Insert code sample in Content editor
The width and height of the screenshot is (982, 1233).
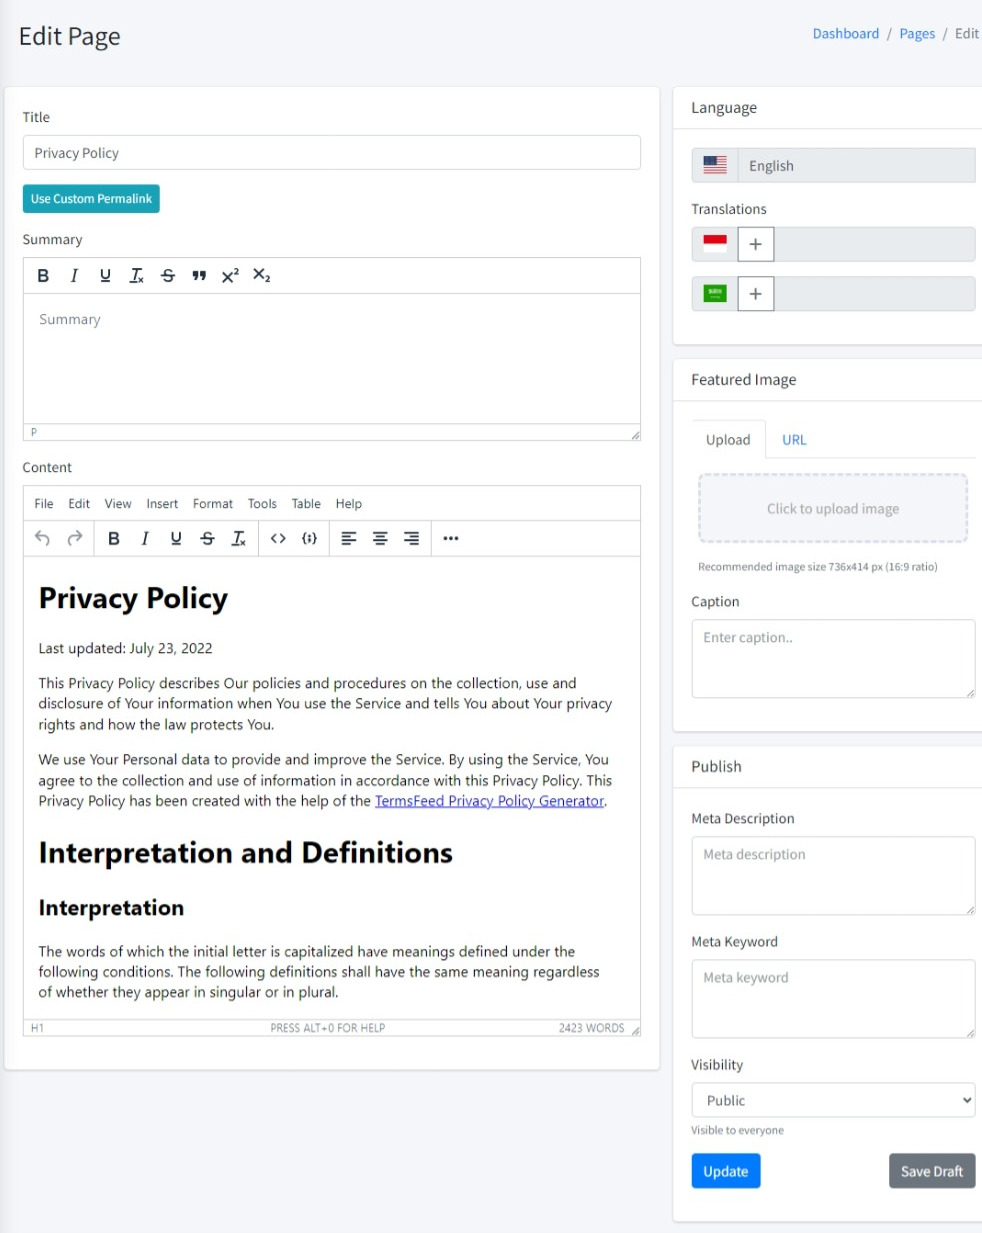point(310,539)
